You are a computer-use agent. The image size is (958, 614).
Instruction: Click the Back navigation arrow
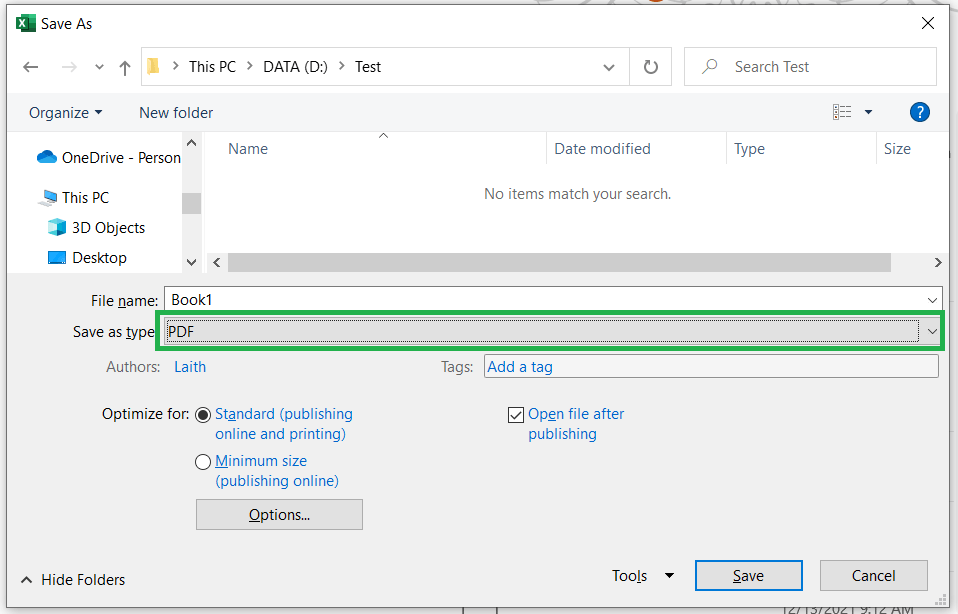click(x=31, y=68)
